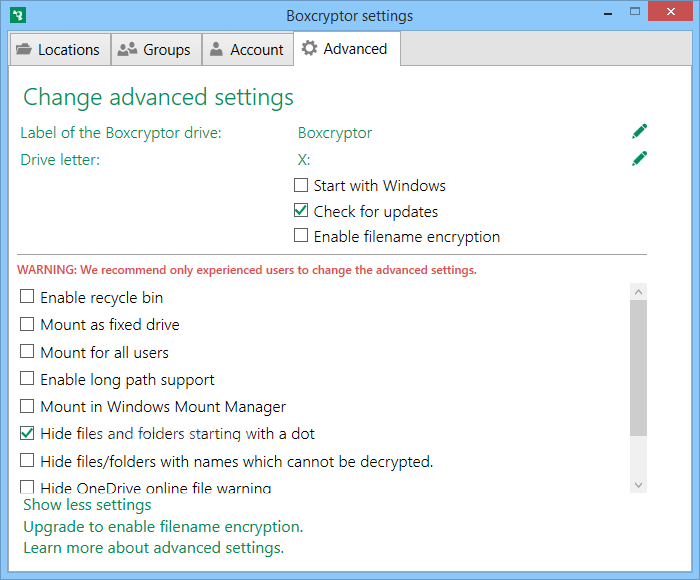Screen dimensions: 700x580
Task: Open the Account tab
Action: tap(247, 49)
